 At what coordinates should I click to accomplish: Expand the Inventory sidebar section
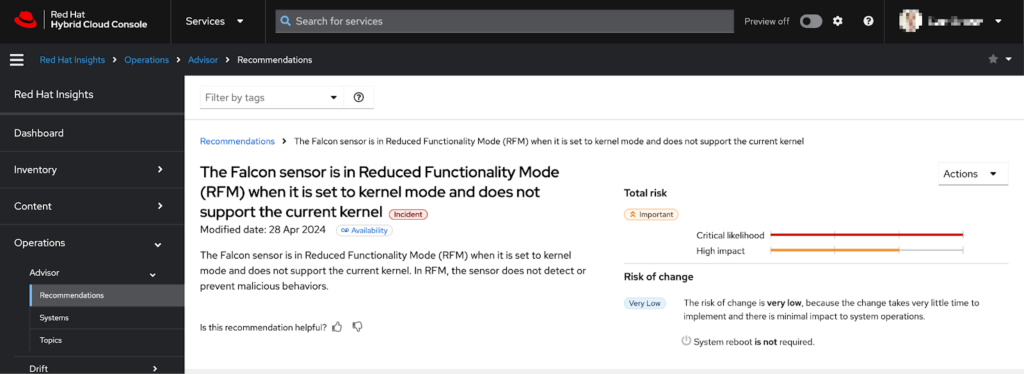[x=92, y=170]
